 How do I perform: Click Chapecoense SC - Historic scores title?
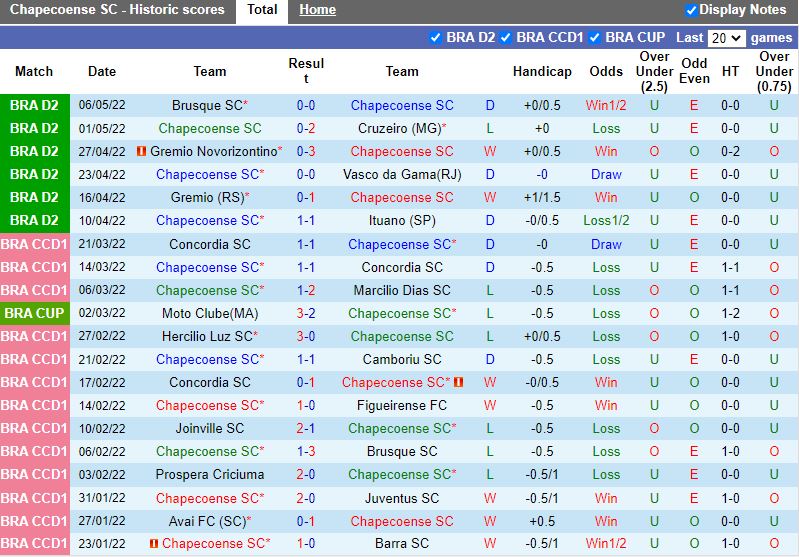pyautogui.click(x=117, y=10)
